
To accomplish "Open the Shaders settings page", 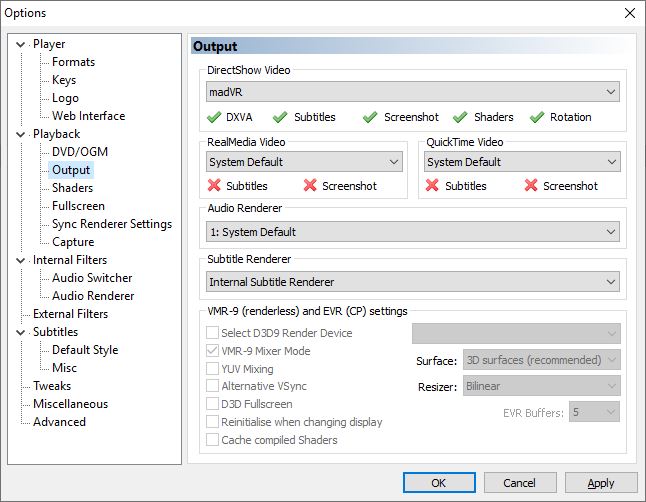I will pos(73,188).
